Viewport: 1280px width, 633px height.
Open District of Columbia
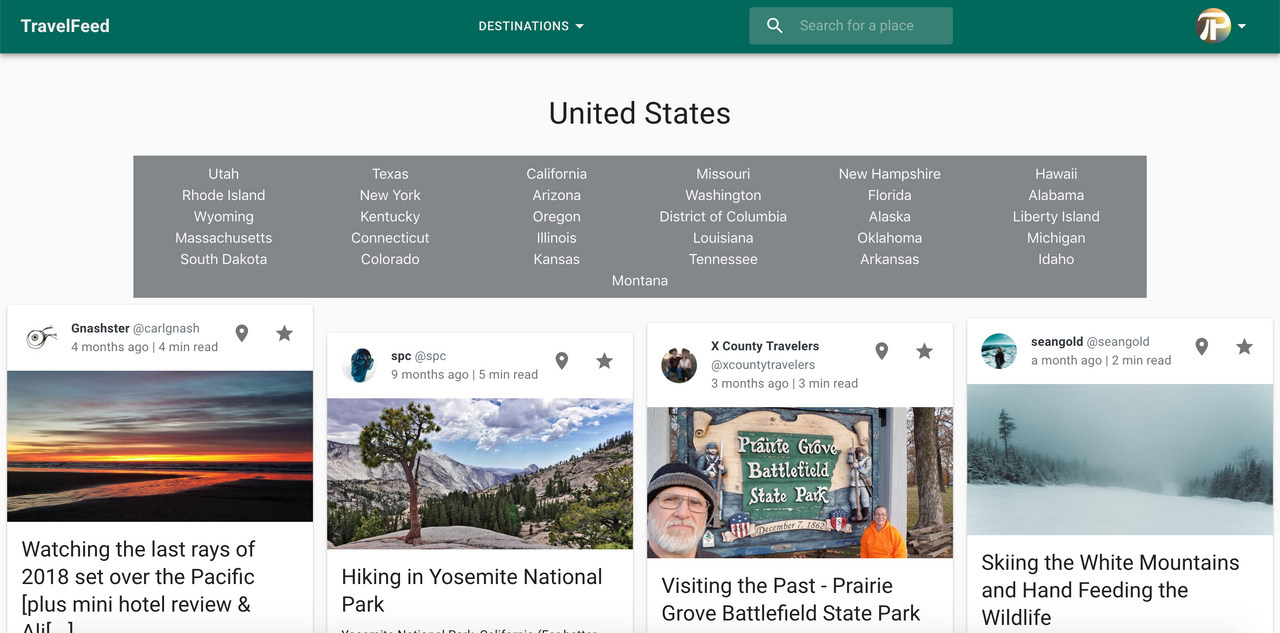pyautogui.click(x=723, y=216)
